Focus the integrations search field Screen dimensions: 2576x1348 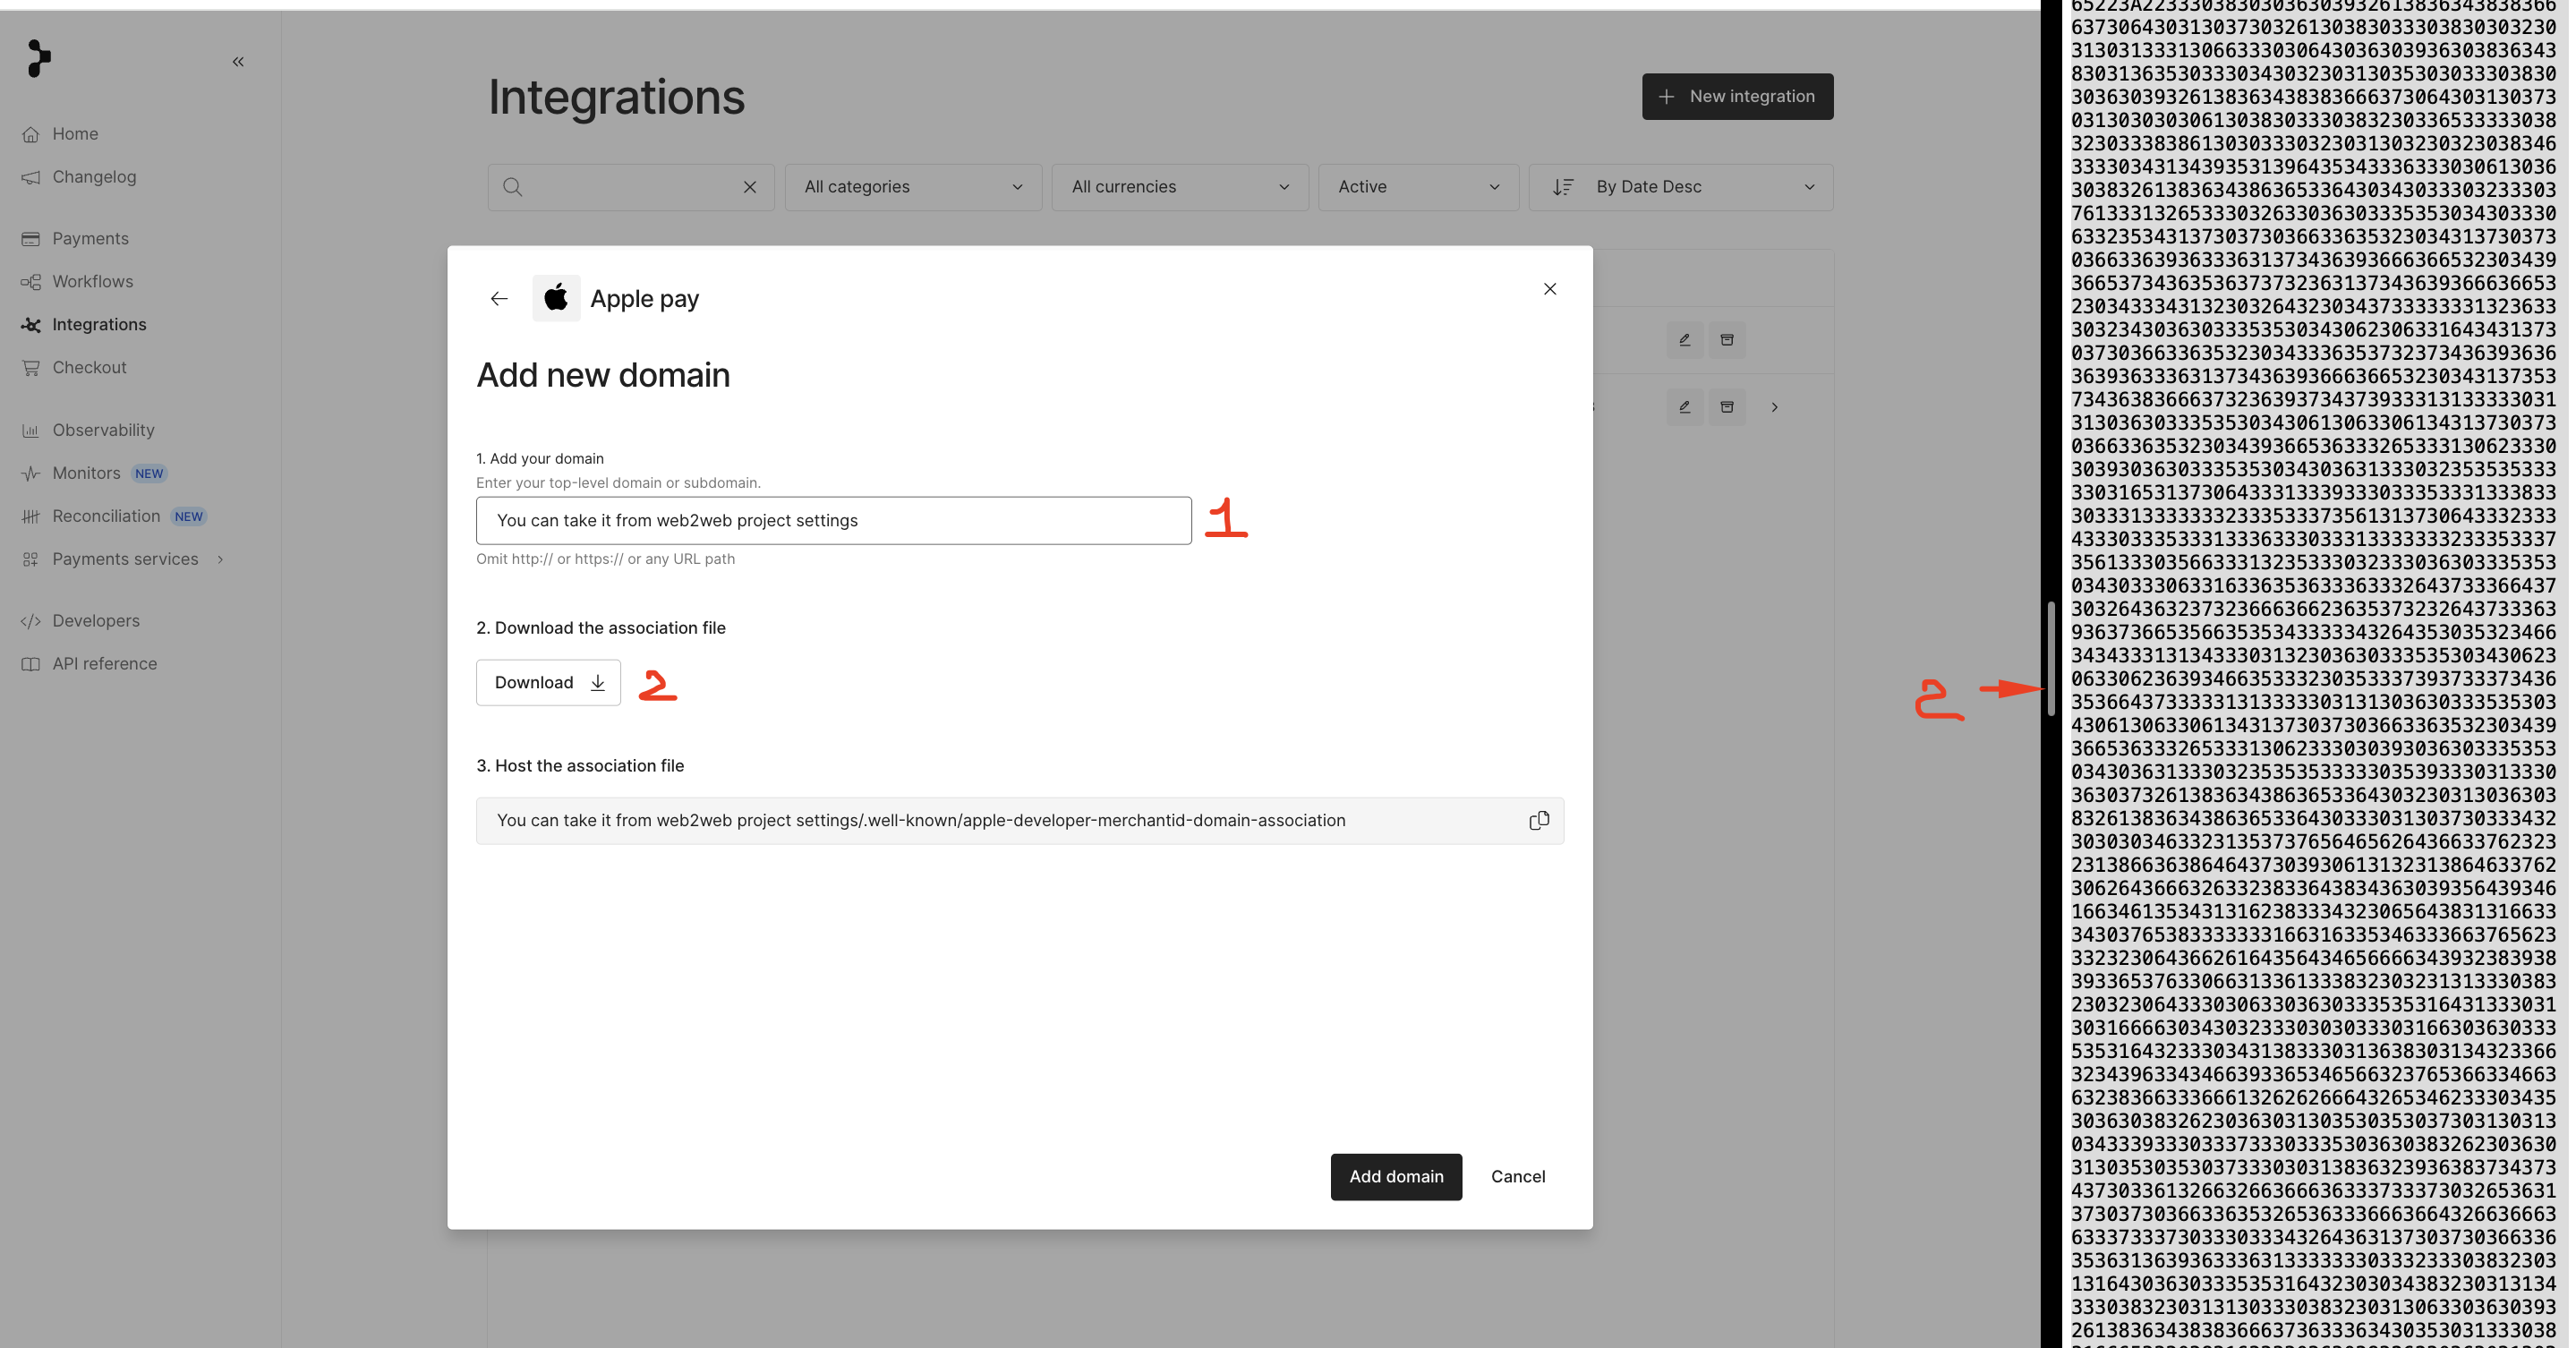[x=630, y=187]
